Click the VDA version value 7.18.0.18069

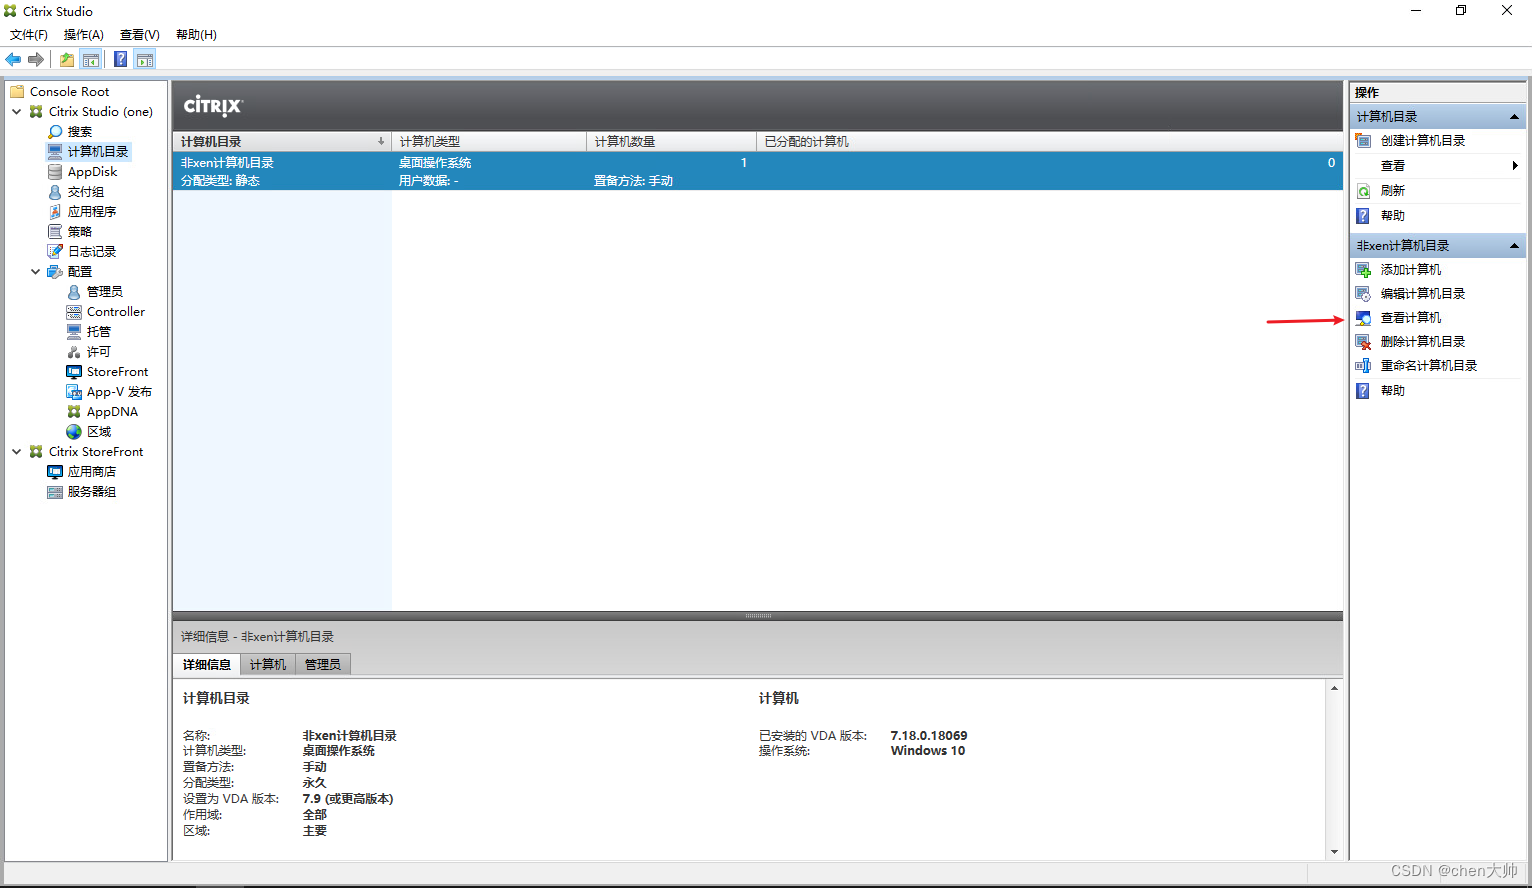tap(929, 736)
